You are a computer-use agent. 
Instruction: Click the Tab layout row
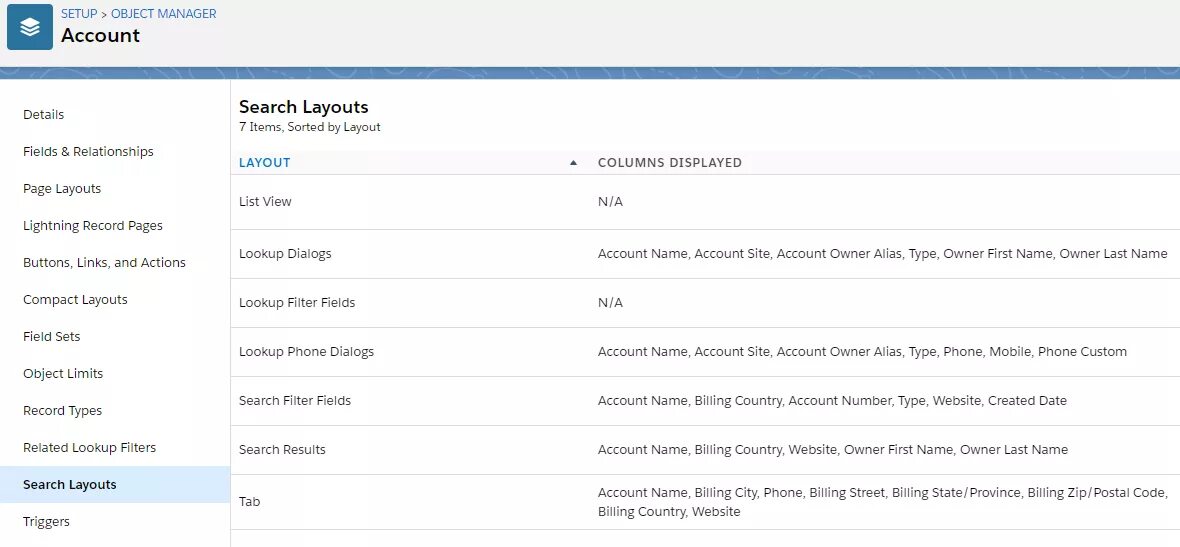point(705,502)
